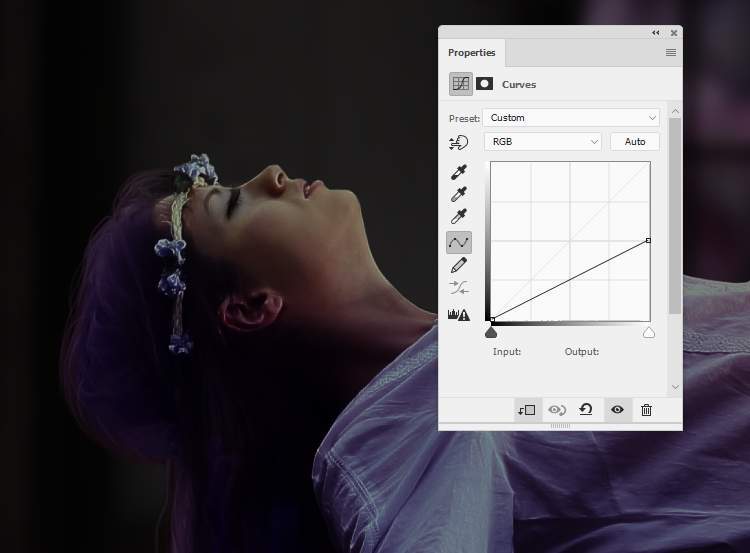
Task: Click the panel scroll down arrow
Action: (675, 387)
